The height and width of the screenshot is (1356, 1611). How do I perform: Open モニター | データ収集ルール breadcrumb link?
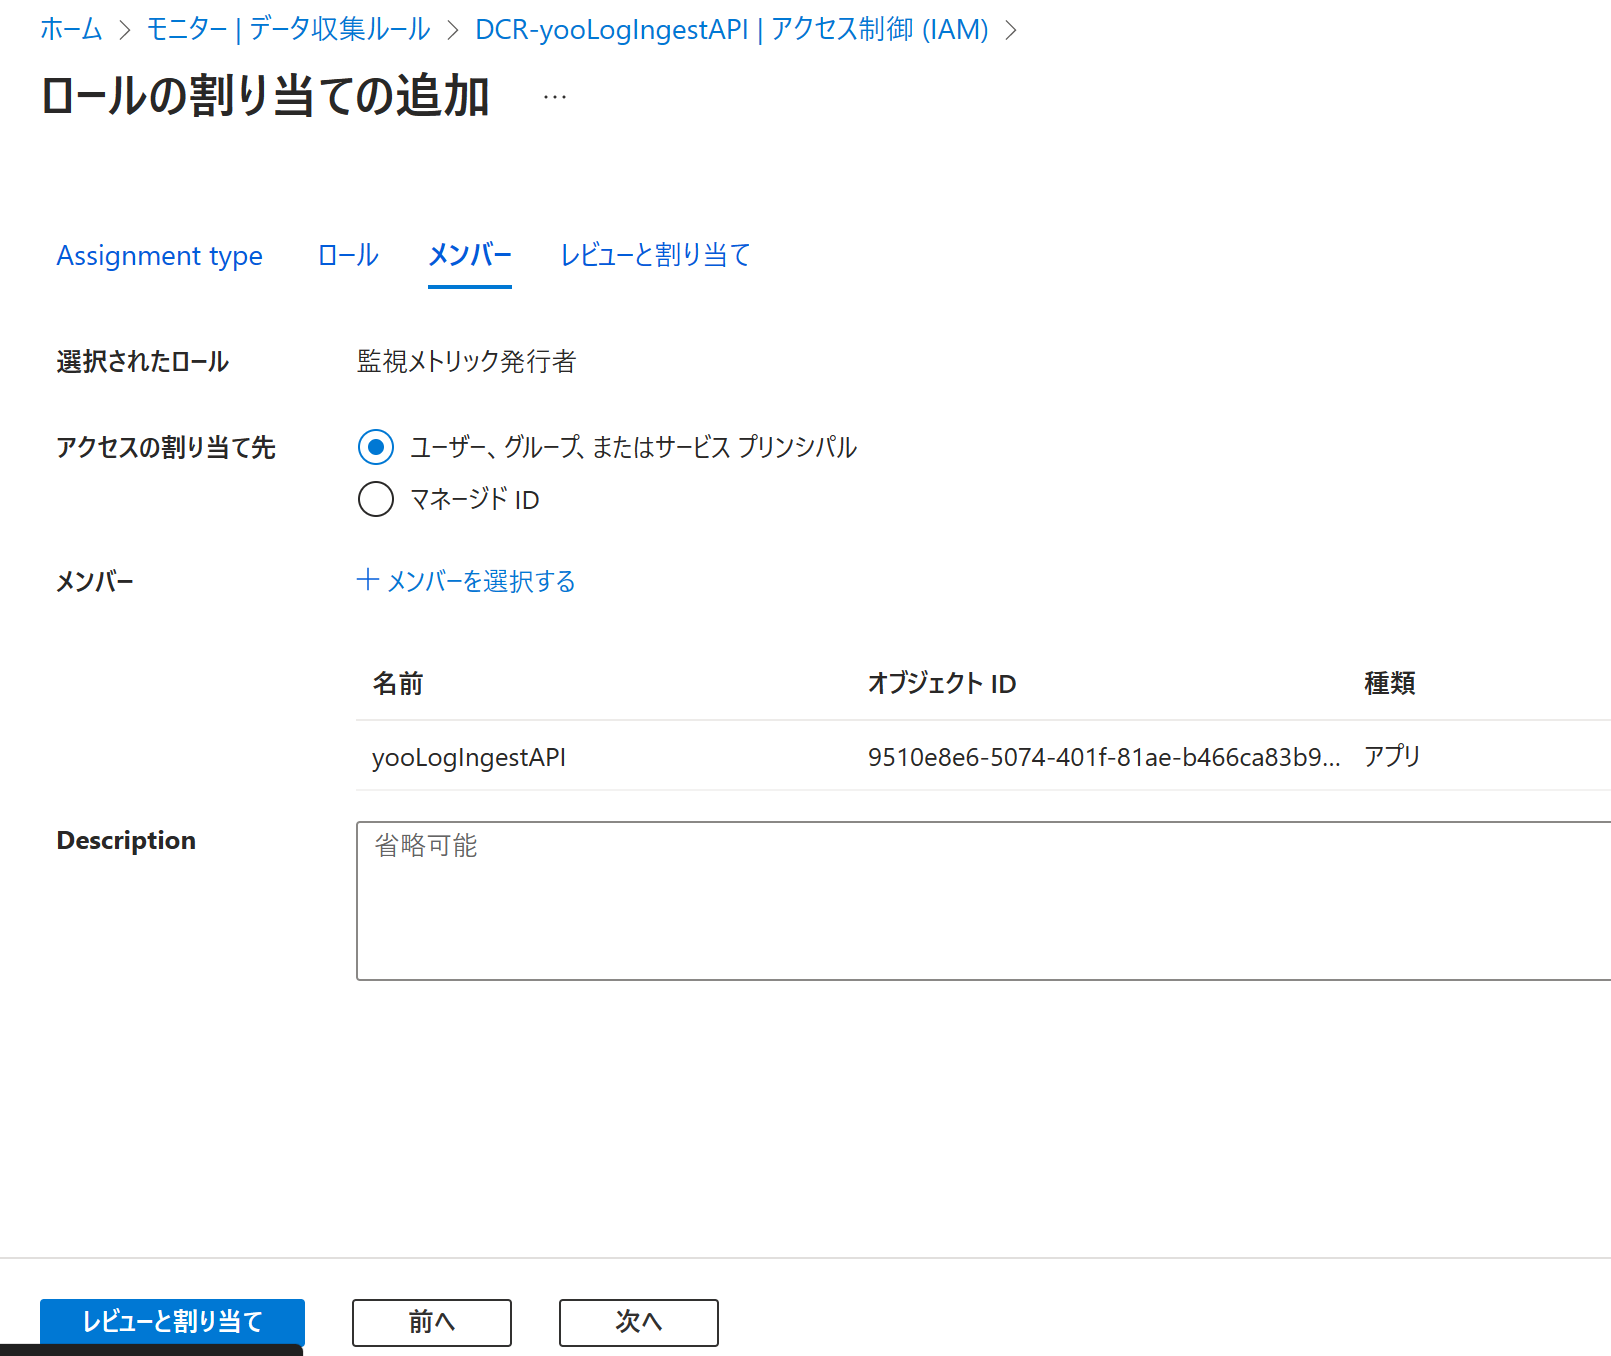click(287, 30)
